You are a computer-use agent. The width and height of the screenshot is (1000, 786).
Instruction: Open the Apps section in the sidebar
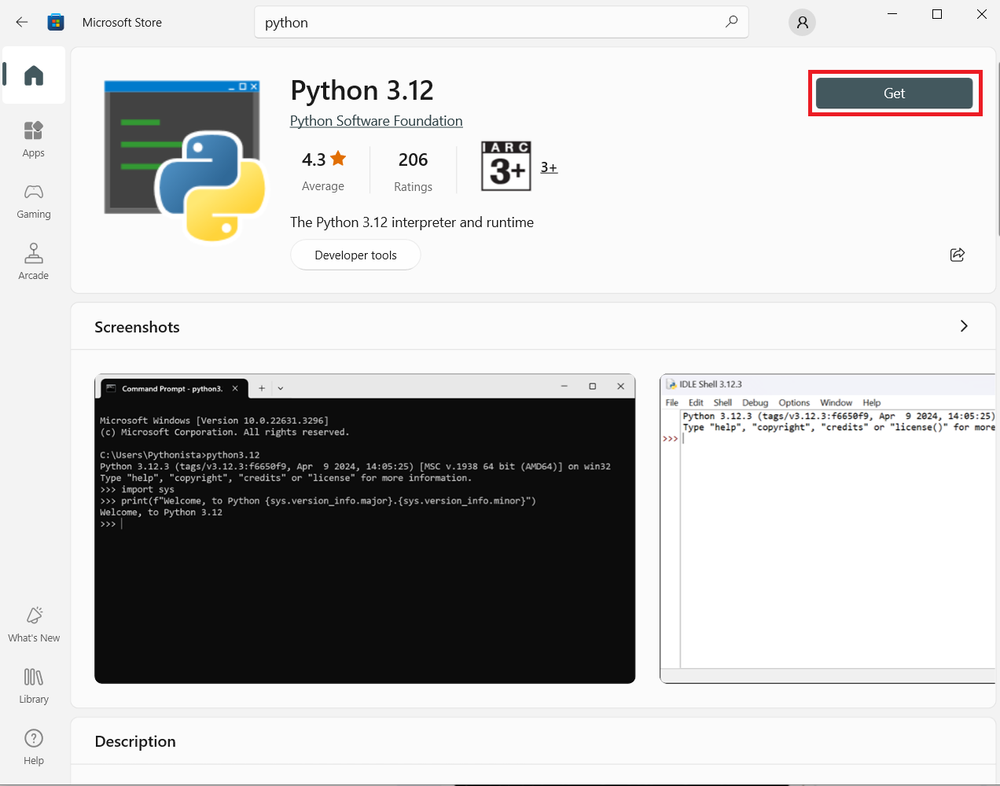click(33, 138)
